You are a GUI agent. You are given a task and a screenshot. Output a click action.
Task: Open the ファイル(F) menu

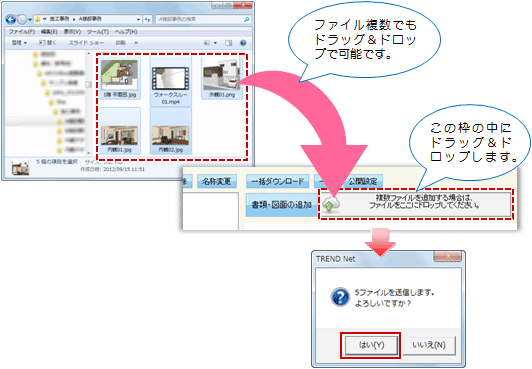click(x=21, y=32)
